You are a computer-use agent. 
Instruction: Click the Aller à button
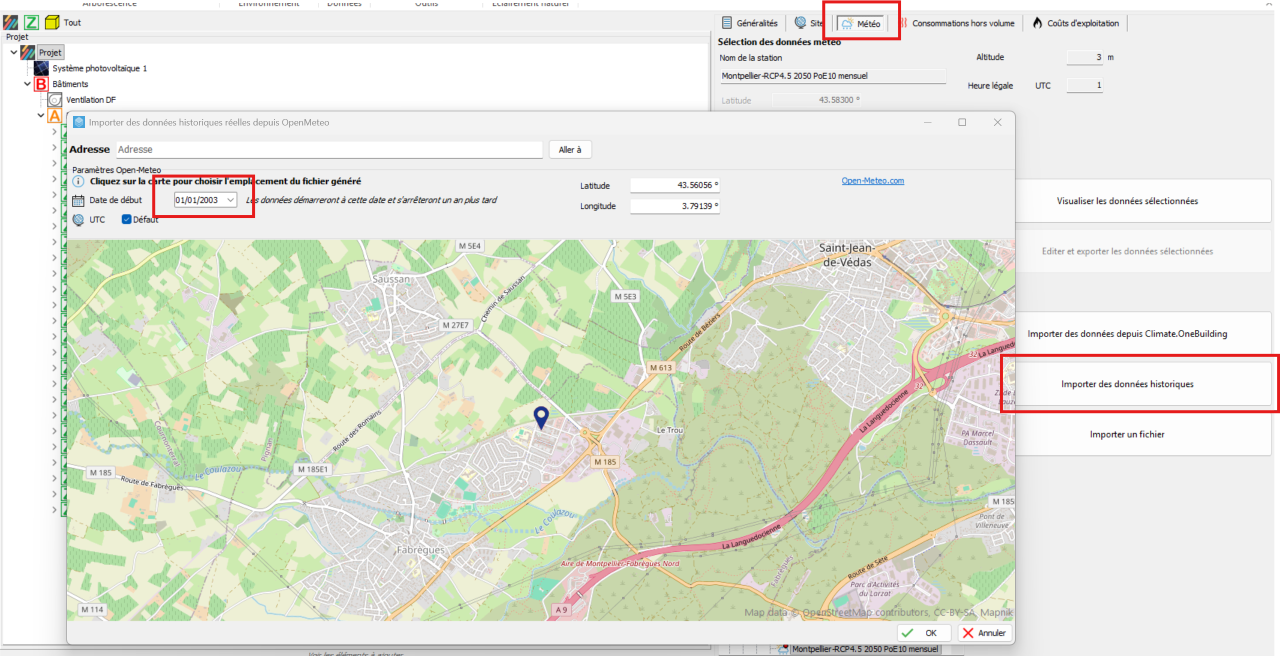click(570, 149)
